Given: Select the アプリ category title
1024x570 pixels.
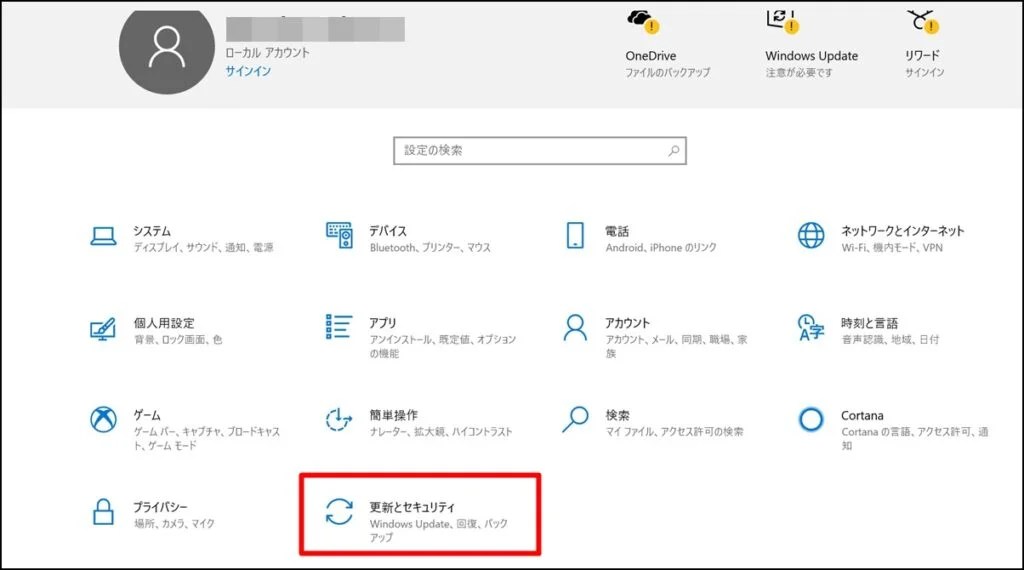Looking at the screenshot, I should [383, 323].
